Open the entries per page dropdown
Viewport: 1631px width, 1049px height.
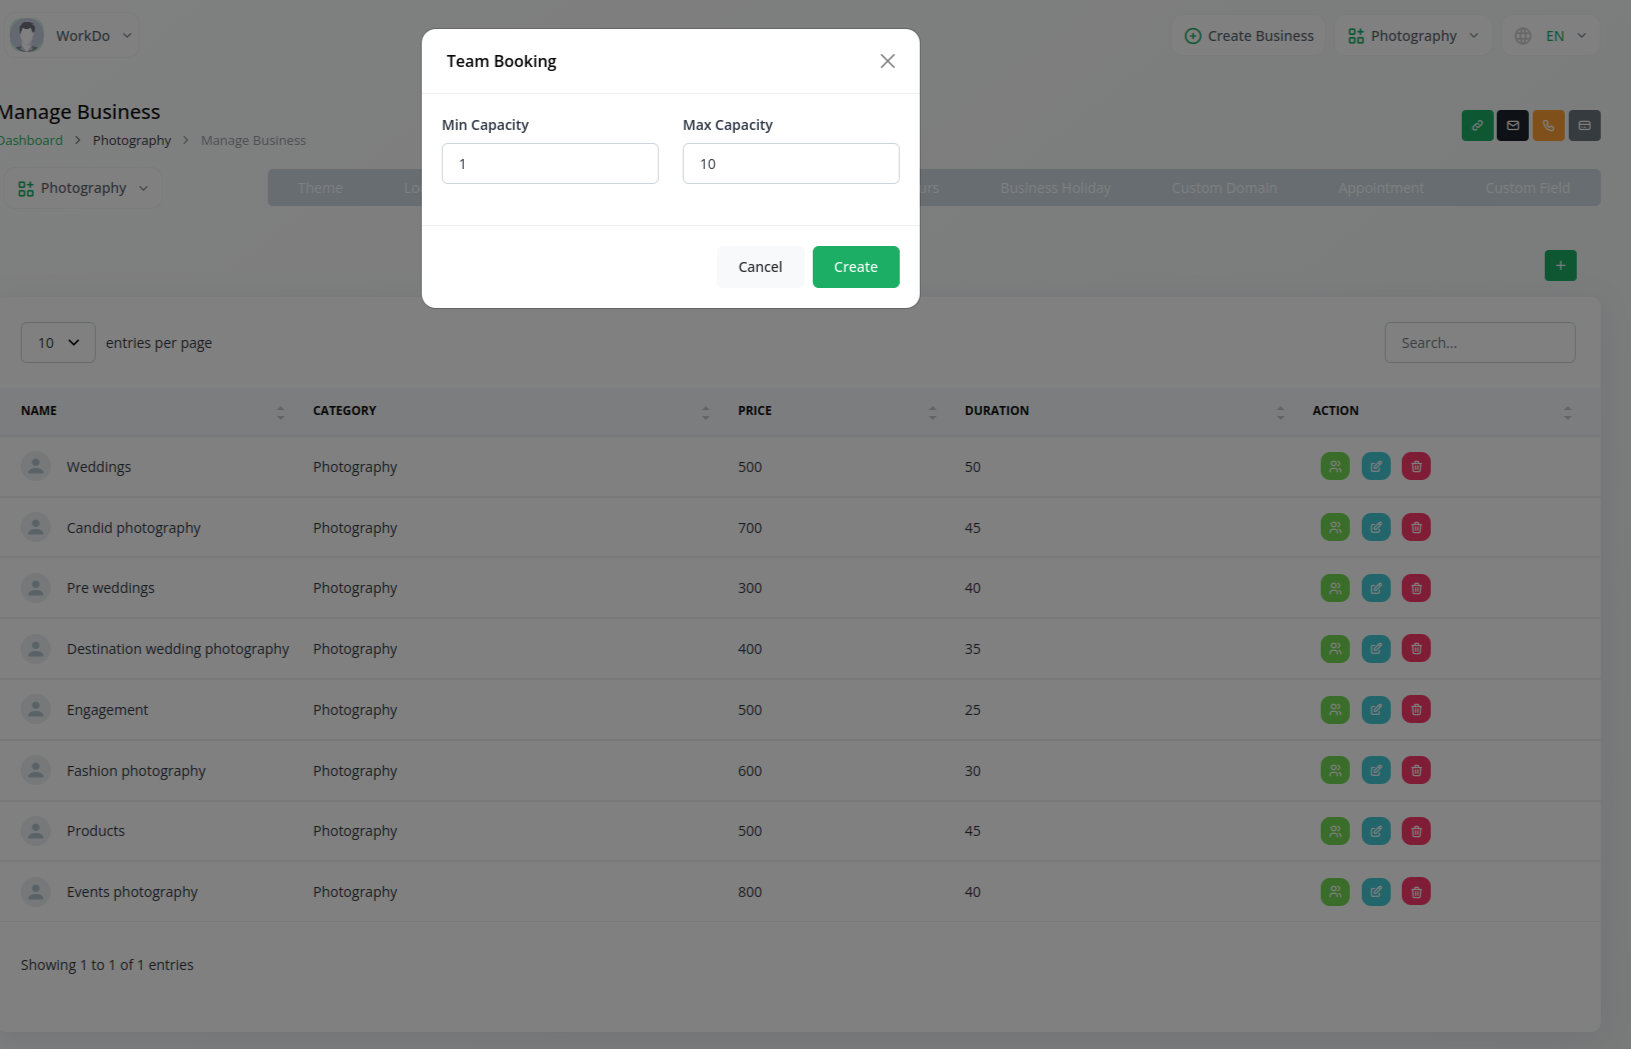click(x=58, y=343)
